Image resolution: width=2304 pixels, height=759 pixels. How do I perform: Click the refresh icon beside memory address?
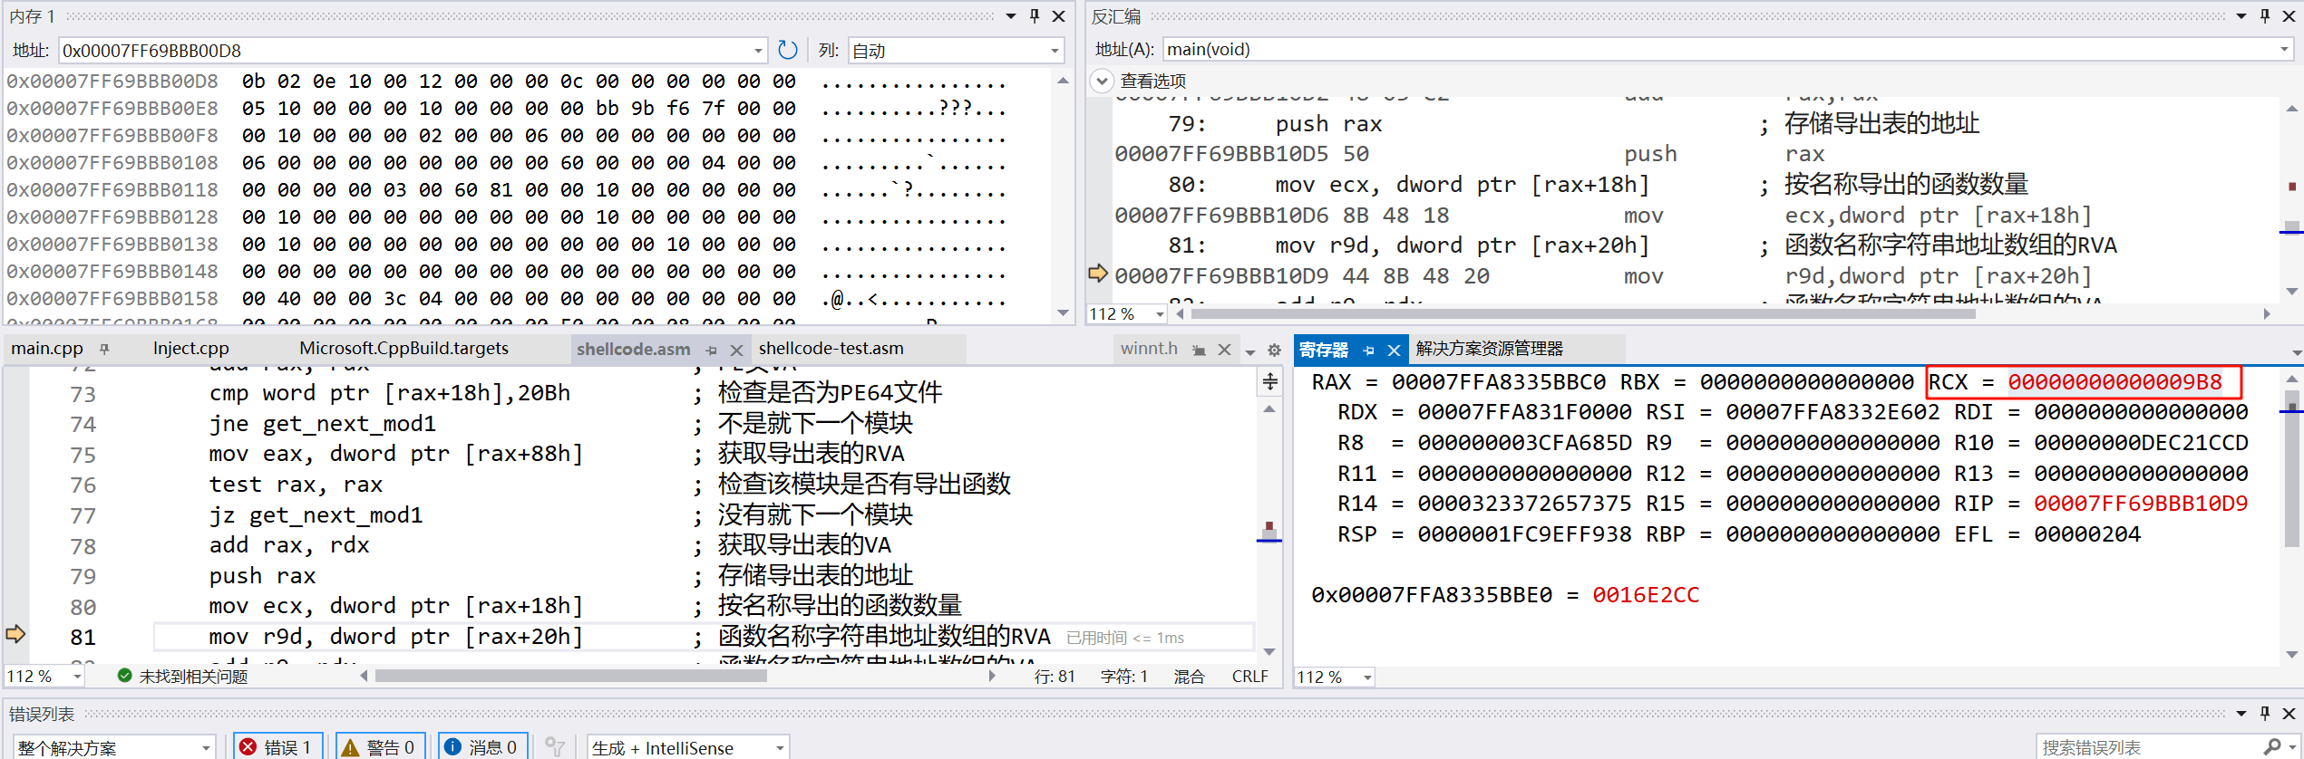[x=788, y=50]
